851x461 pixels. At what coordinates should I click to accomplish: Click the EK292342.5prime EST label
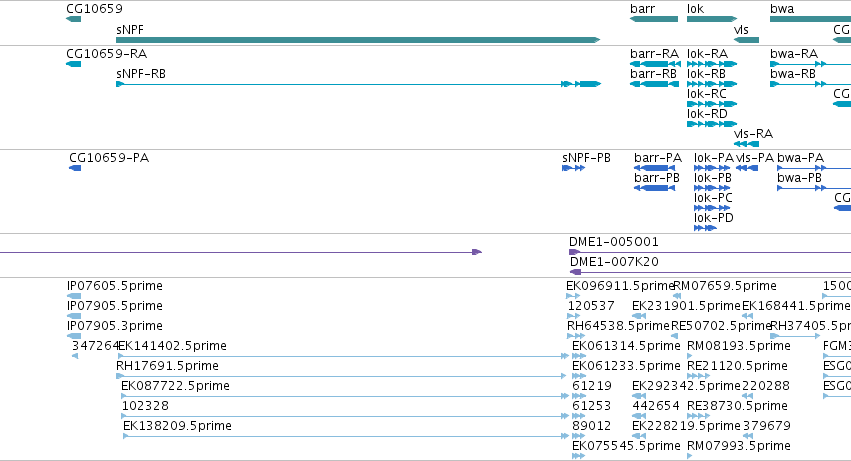(x=686, y=387)
